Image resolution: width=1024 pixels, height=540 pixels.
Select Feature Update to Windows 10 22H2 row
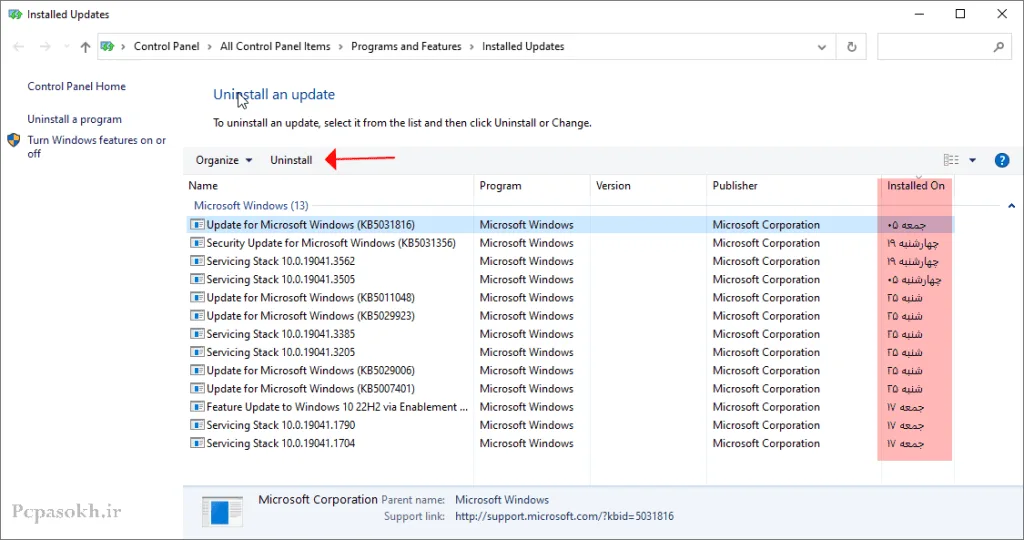coord(569,407)
